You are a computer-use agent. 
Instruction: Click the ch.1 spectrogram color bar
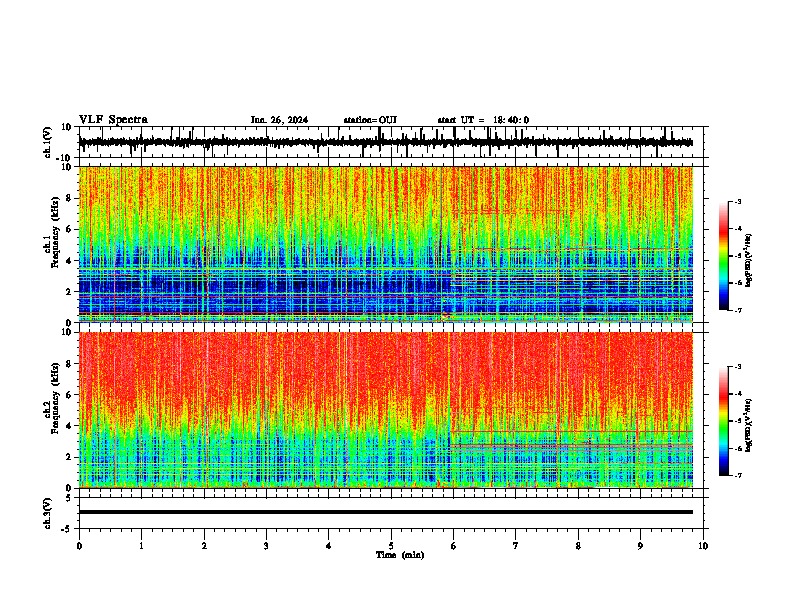(723, 256)
